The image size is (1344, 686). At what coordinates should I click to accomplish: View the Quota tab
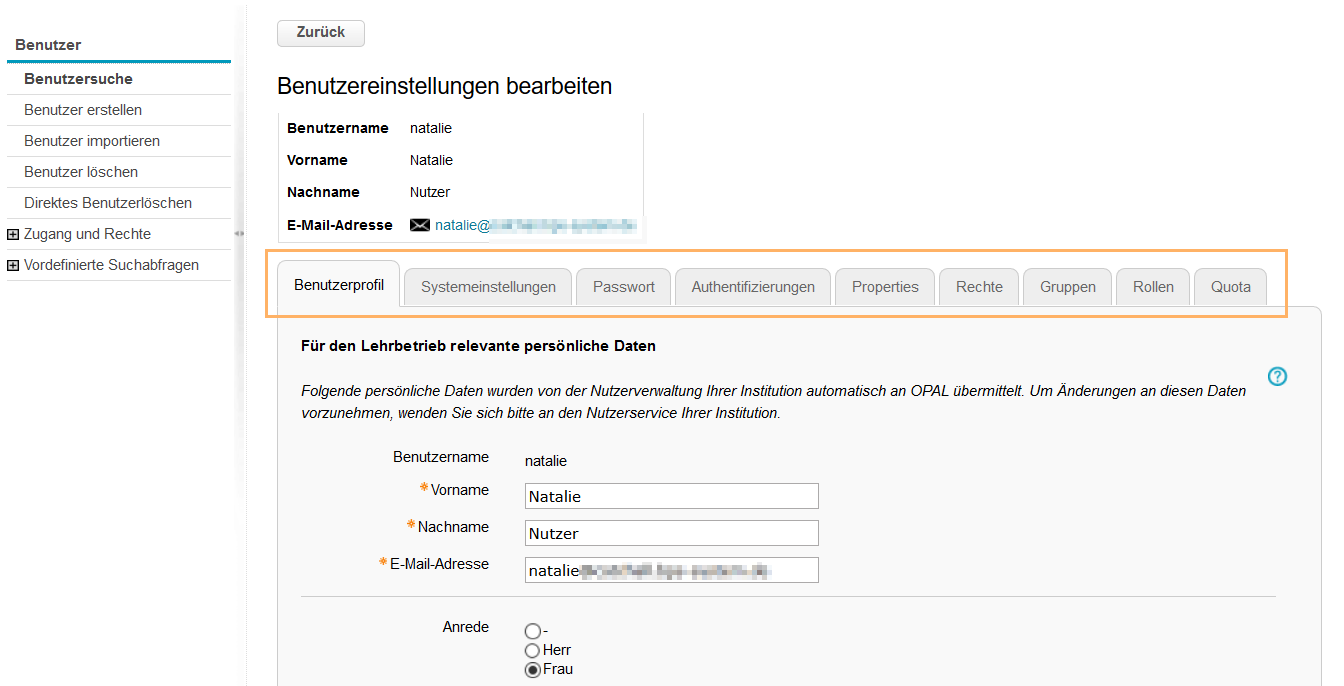[1230, 286]
